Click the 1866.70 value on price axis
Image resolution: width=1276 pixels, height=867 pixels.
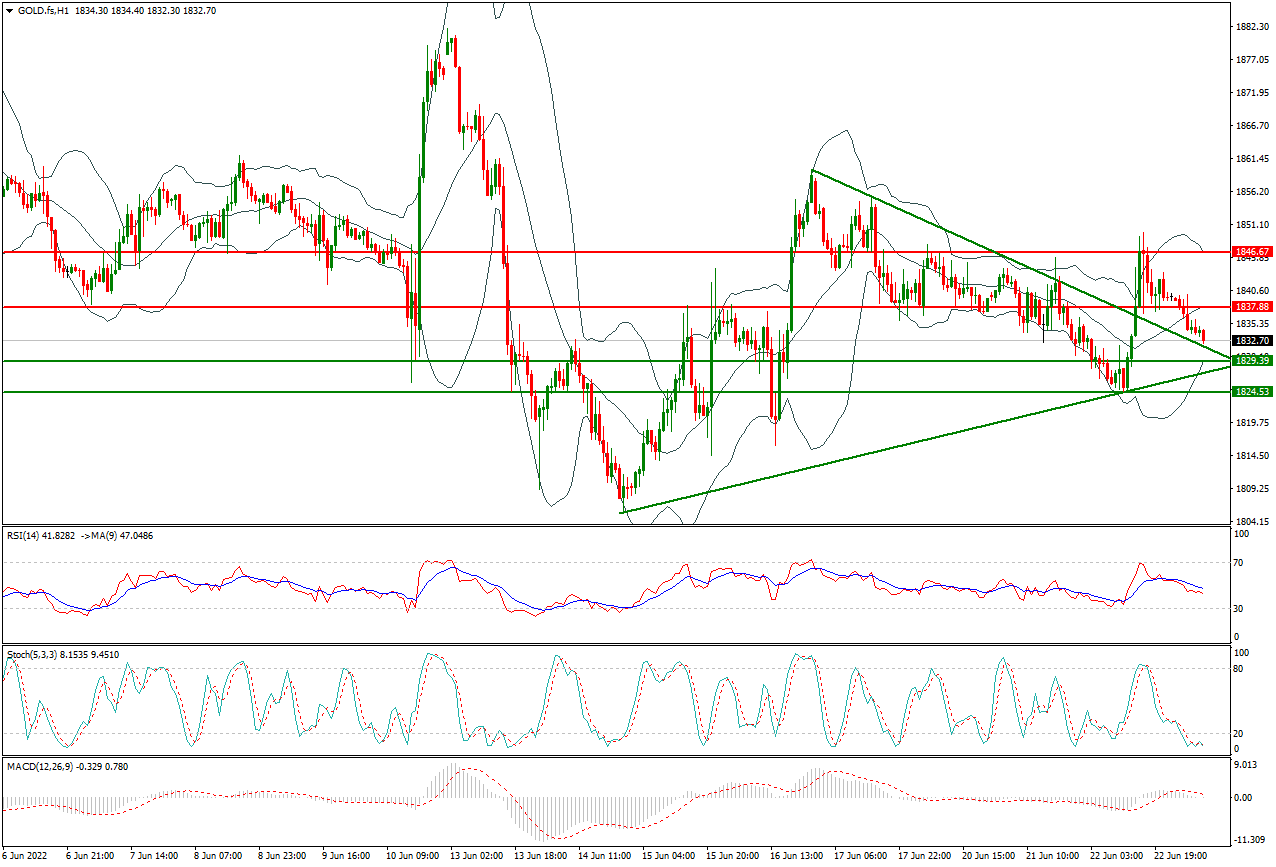click(1252, 126)
